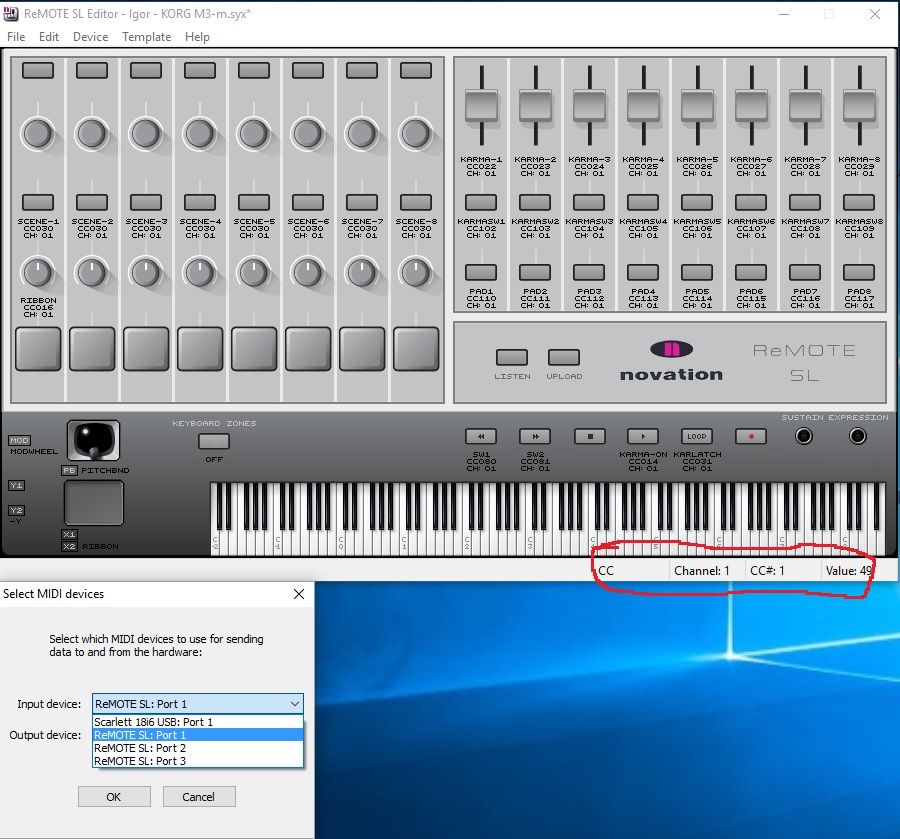Click the Novation logo

pyautogui.click(x=671, y=362)
